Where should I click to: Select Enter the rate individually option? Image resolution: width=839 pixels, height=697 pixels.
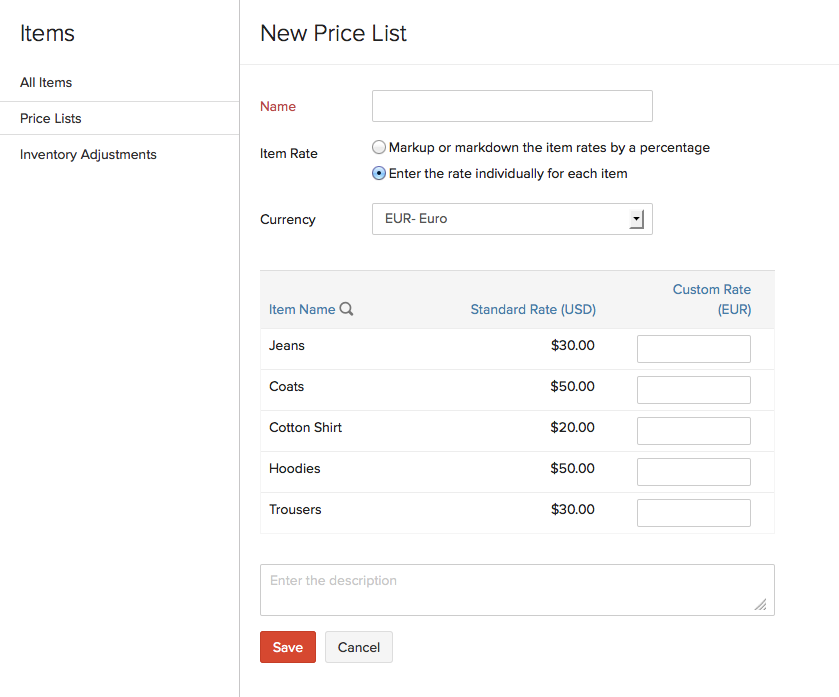click(379, 172)
